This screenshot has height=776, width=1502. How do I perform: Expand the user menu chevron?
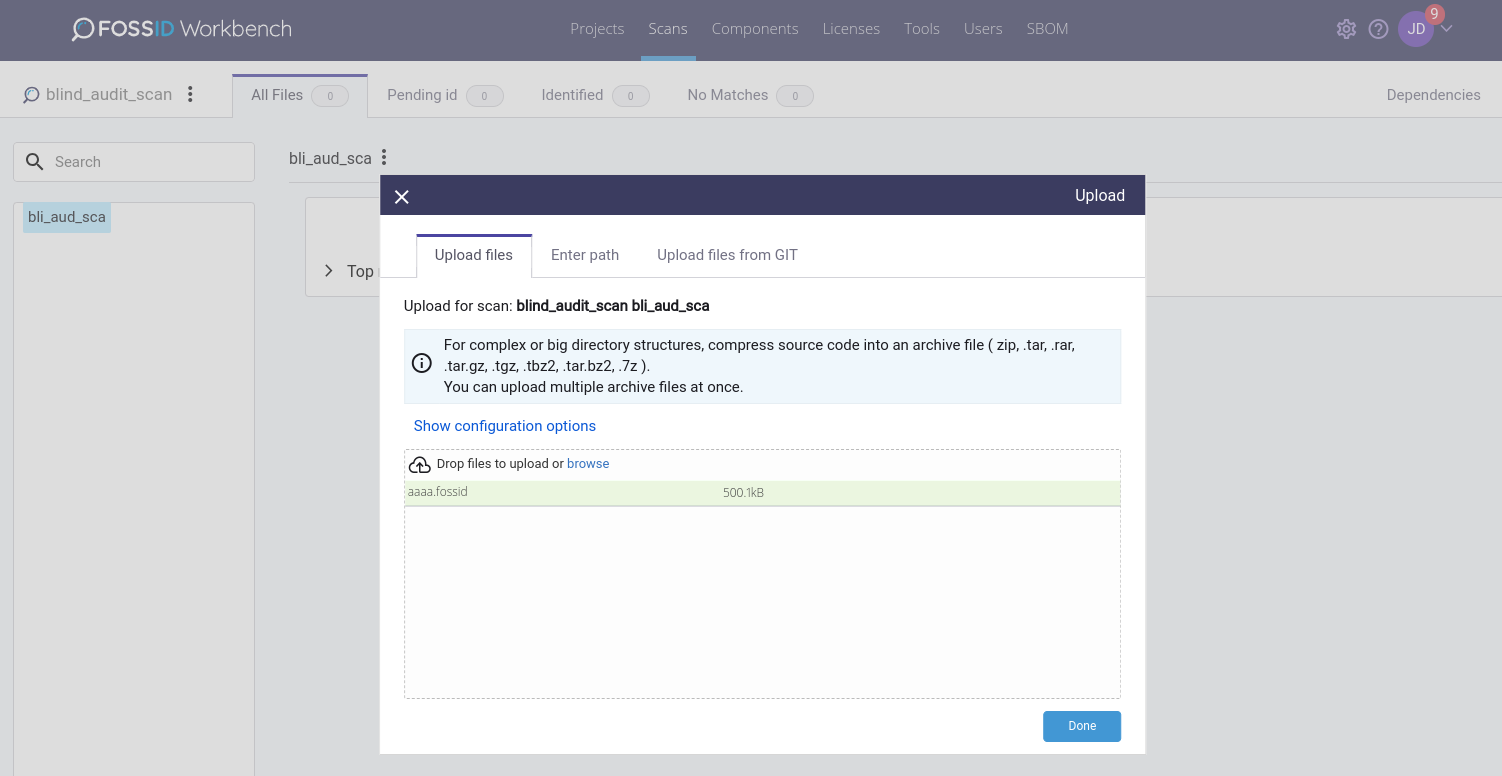pos(1446,28)
